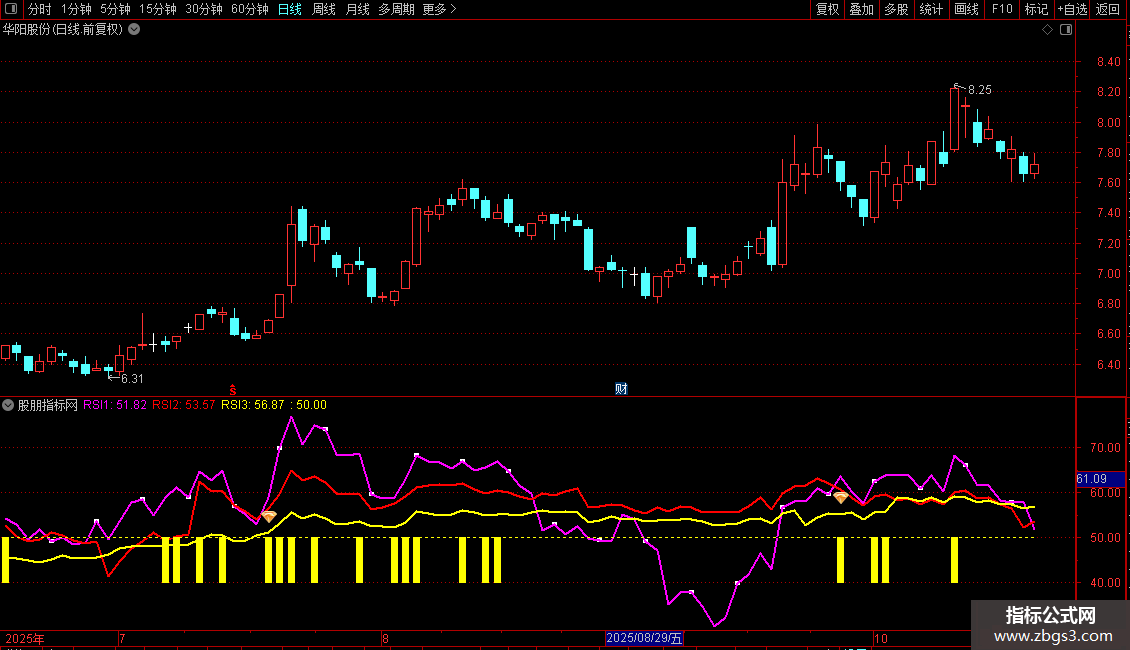The width and height of the screenshot is (1130, 650).
Task: Click the 8.25 high price label
Action: point(979,90)
